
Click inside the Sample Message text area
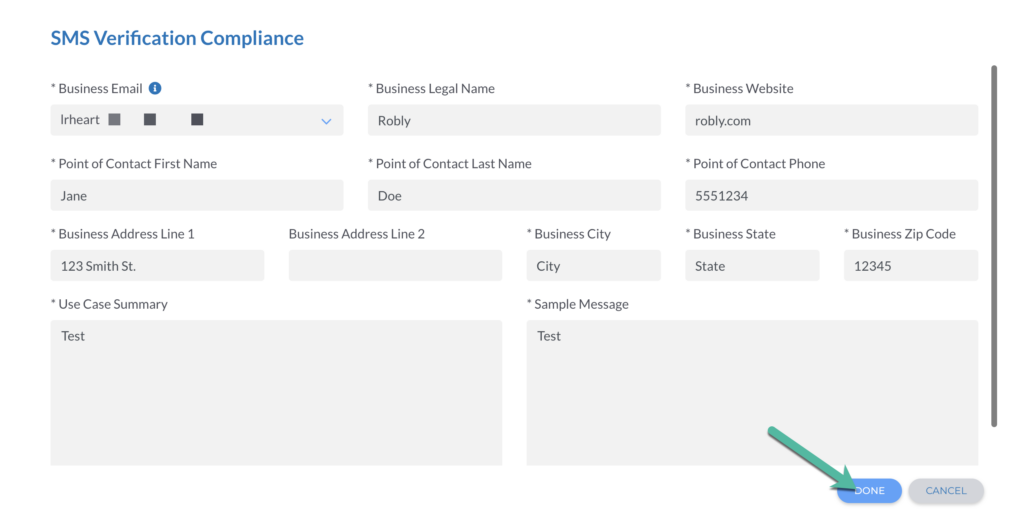pos(752,392)
